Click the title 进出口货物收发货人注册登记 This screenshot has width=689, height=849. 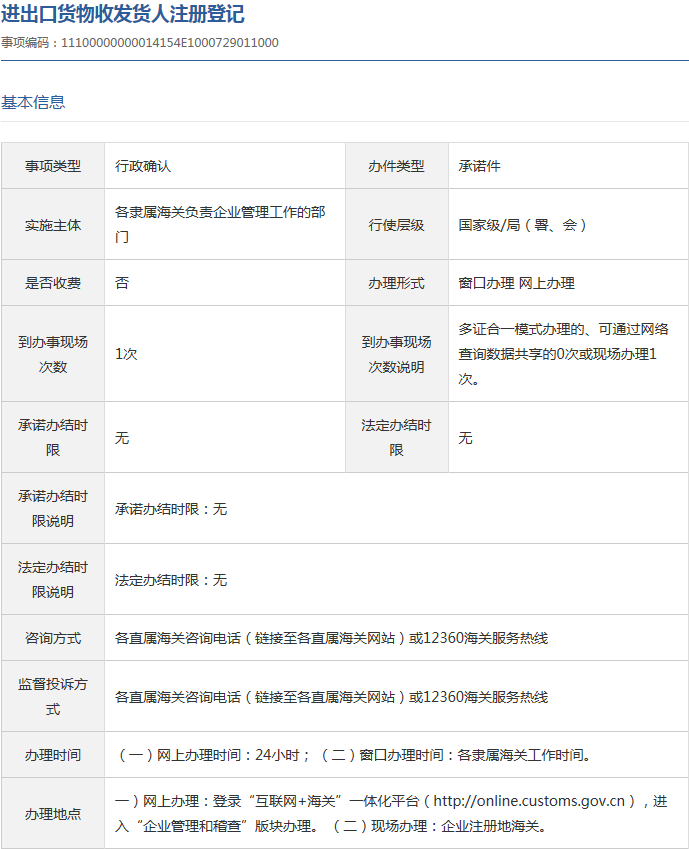pyautogui.click(x=122, y=15)
